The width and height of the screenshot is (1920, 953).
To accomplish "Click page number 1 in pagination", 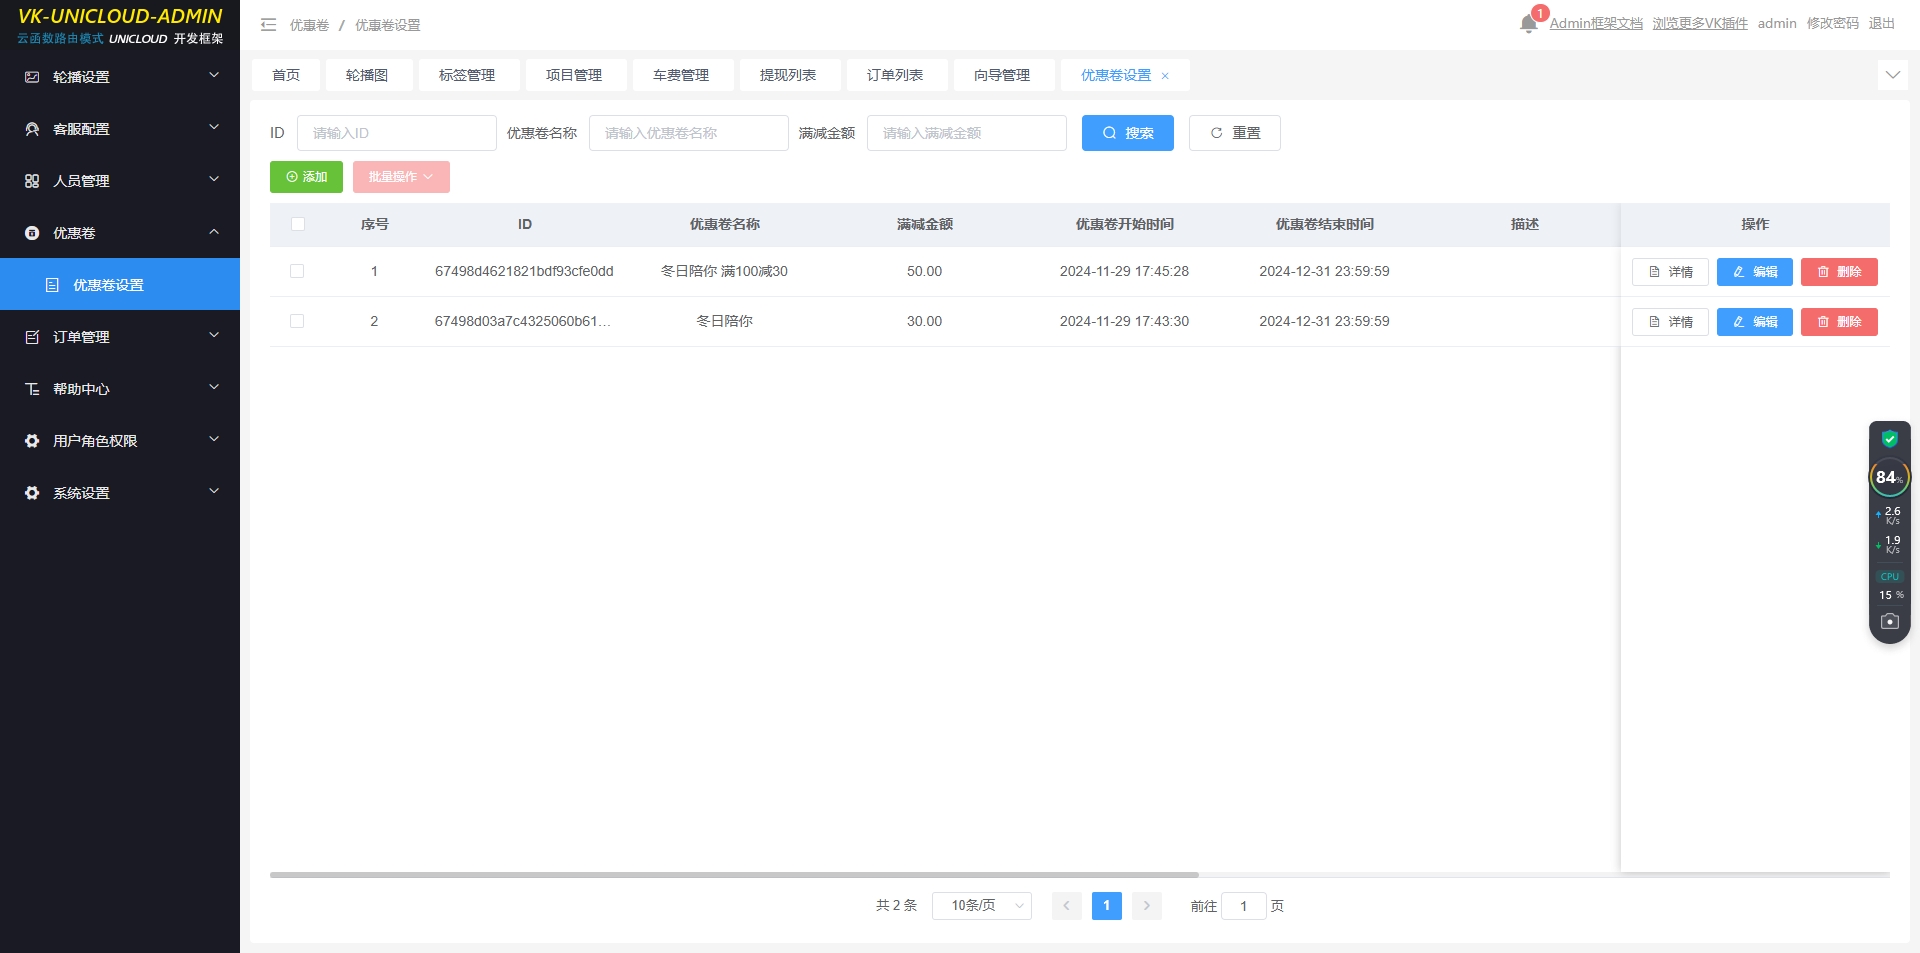I will 1107,906.
